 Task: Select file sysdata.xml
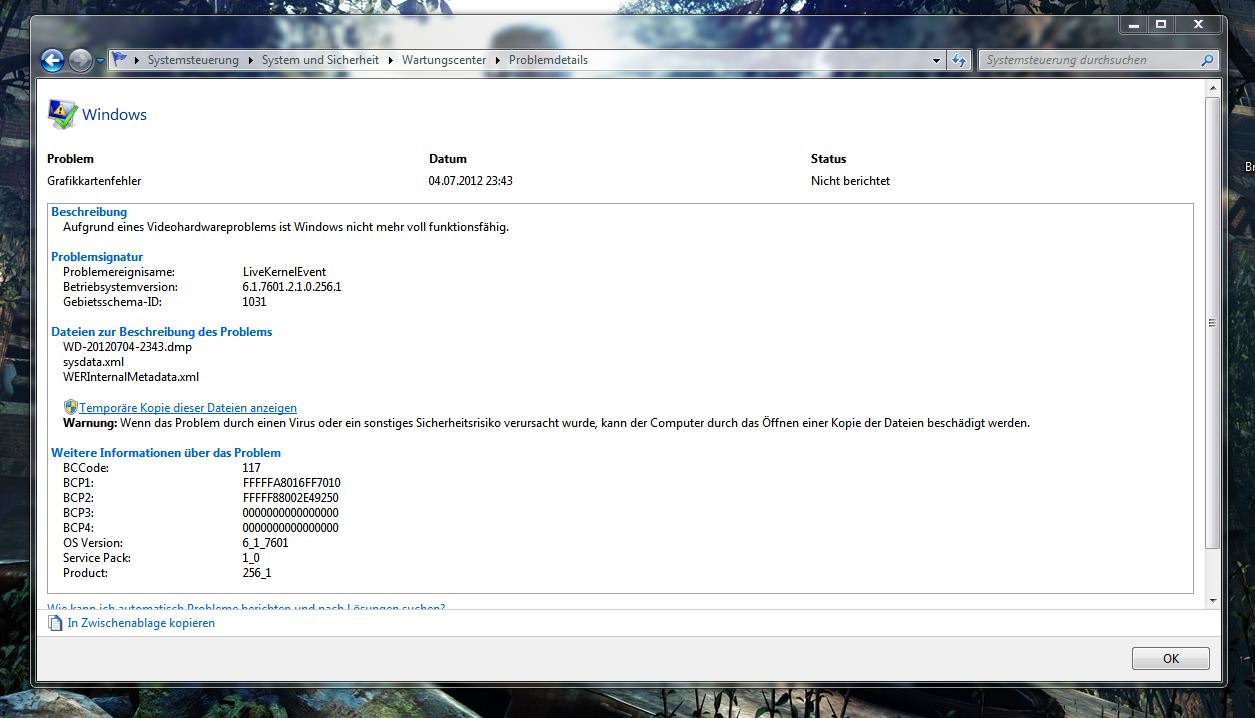pos(93,362)
